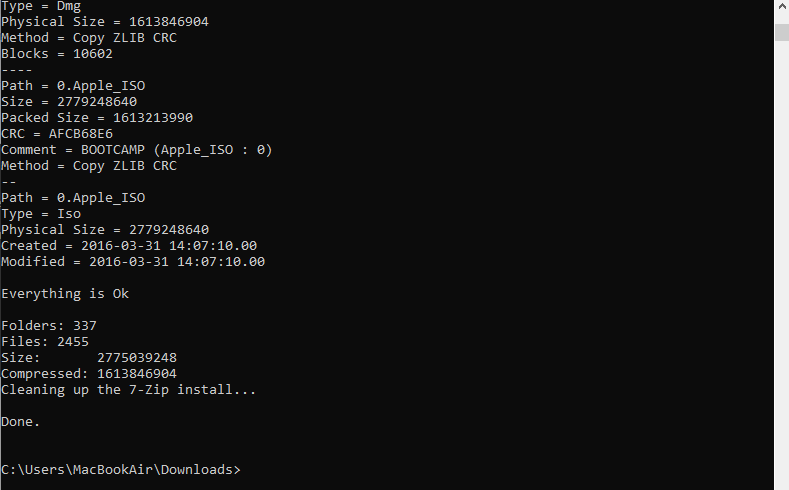Click the "Physical Size = 1613846904" line
Screen dimensions: 789x490
pyautogui.click(x=105, y=22)
